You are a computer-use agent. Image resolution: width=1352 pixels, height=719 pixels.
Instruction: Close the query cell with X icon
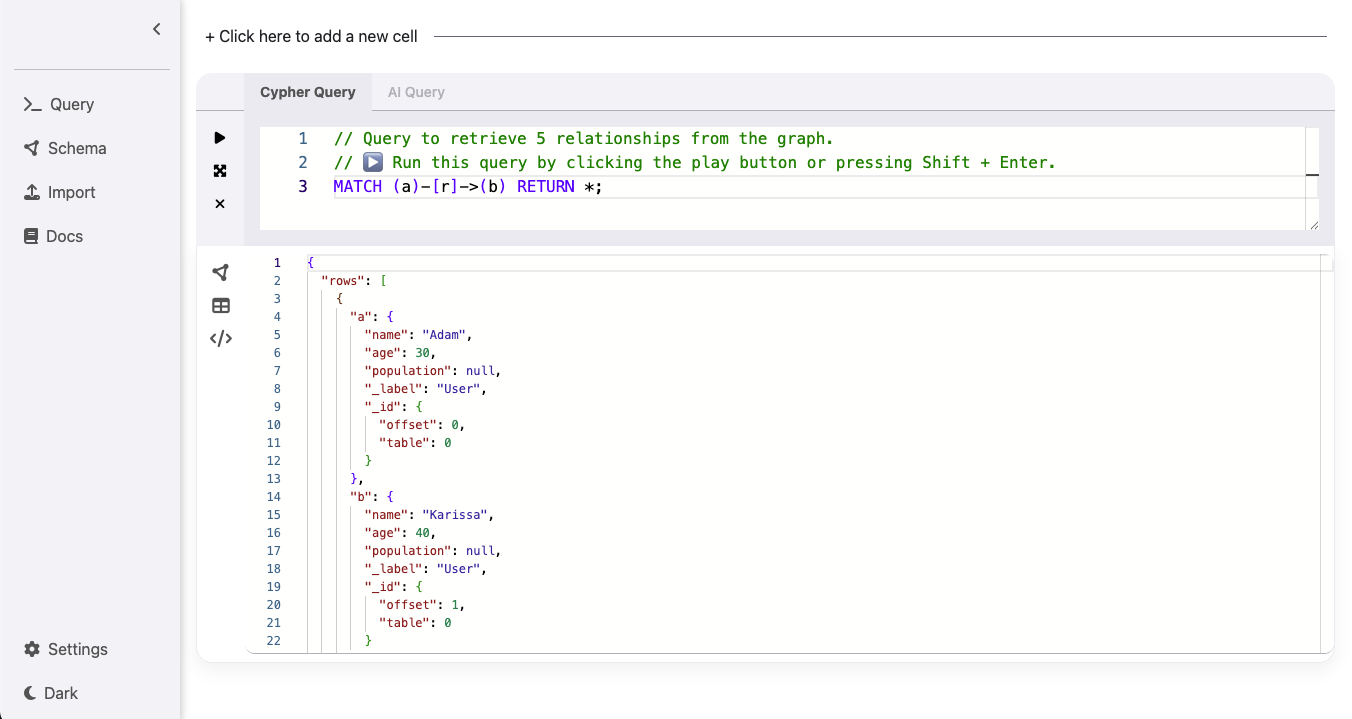pos(220,204)
